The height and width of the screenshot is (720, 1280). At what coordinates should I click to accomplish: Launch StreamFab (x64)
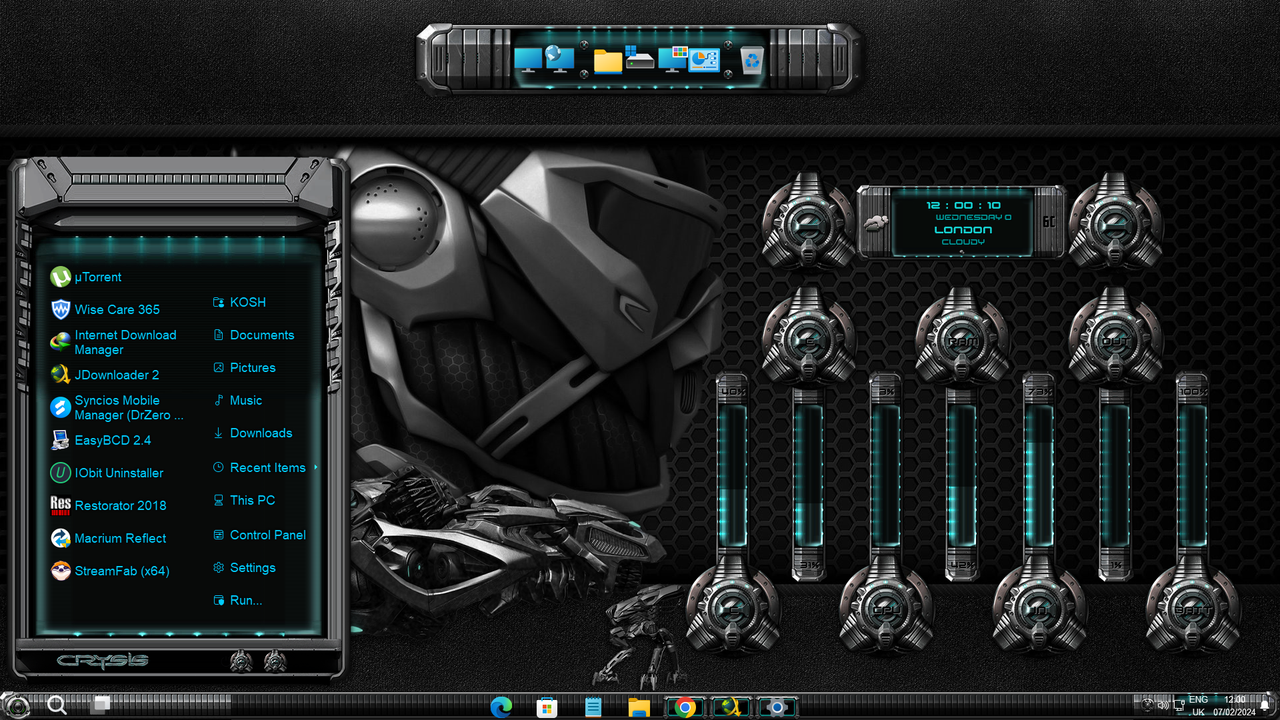[110, 571]
